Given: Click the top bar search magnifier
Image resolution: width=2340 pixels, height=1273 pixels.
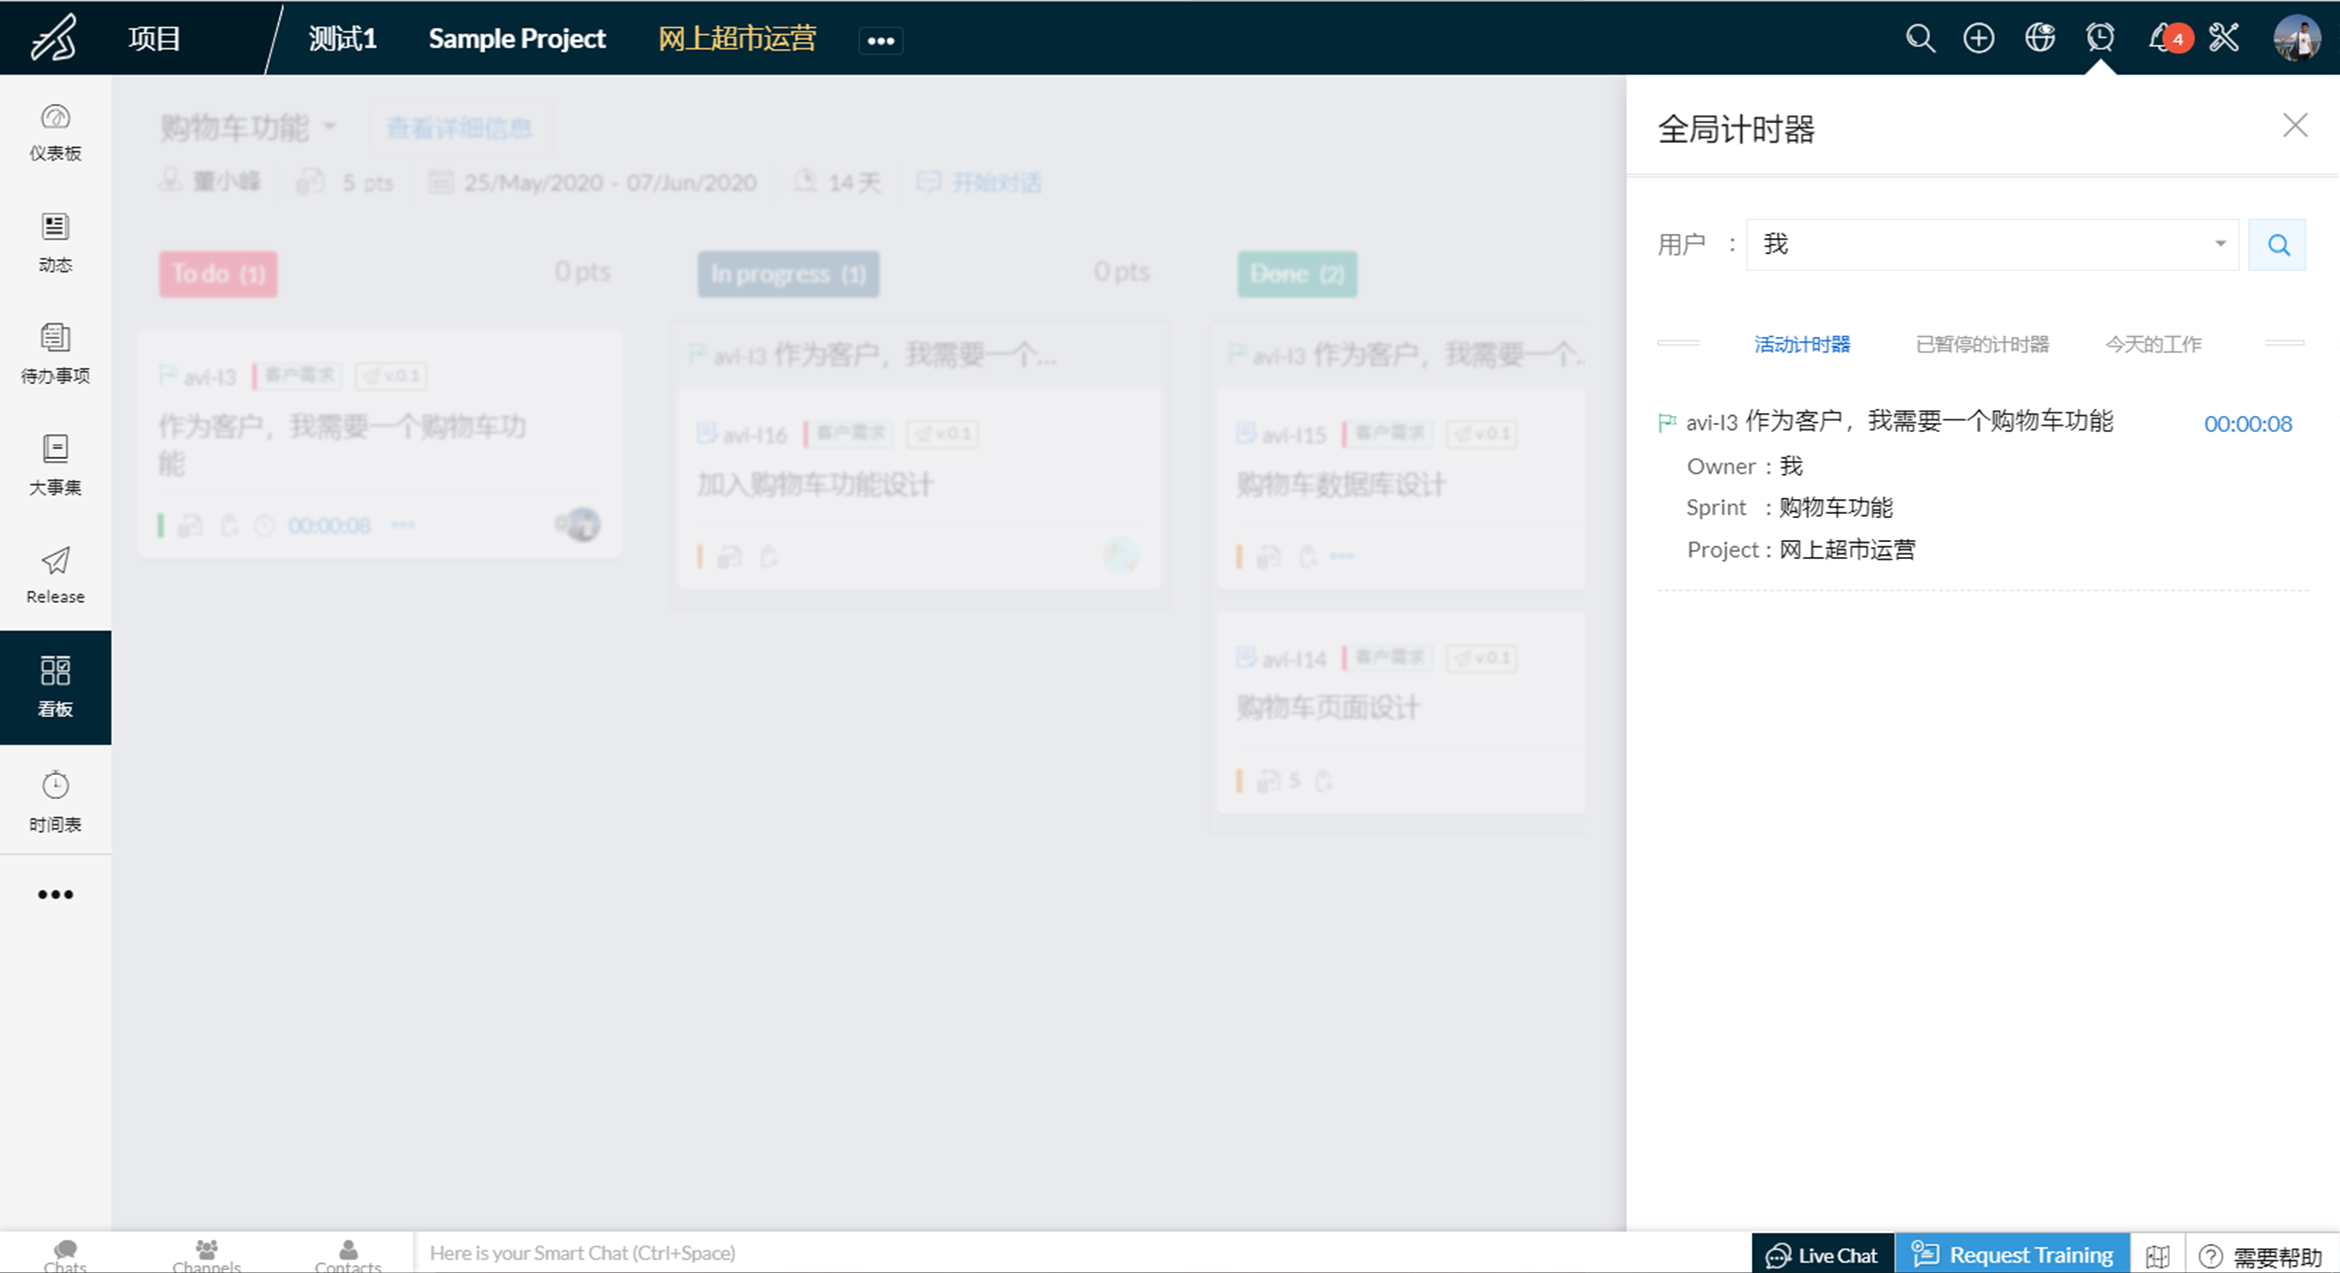Looking at the screenshot, I should (x=1919, y=38).
